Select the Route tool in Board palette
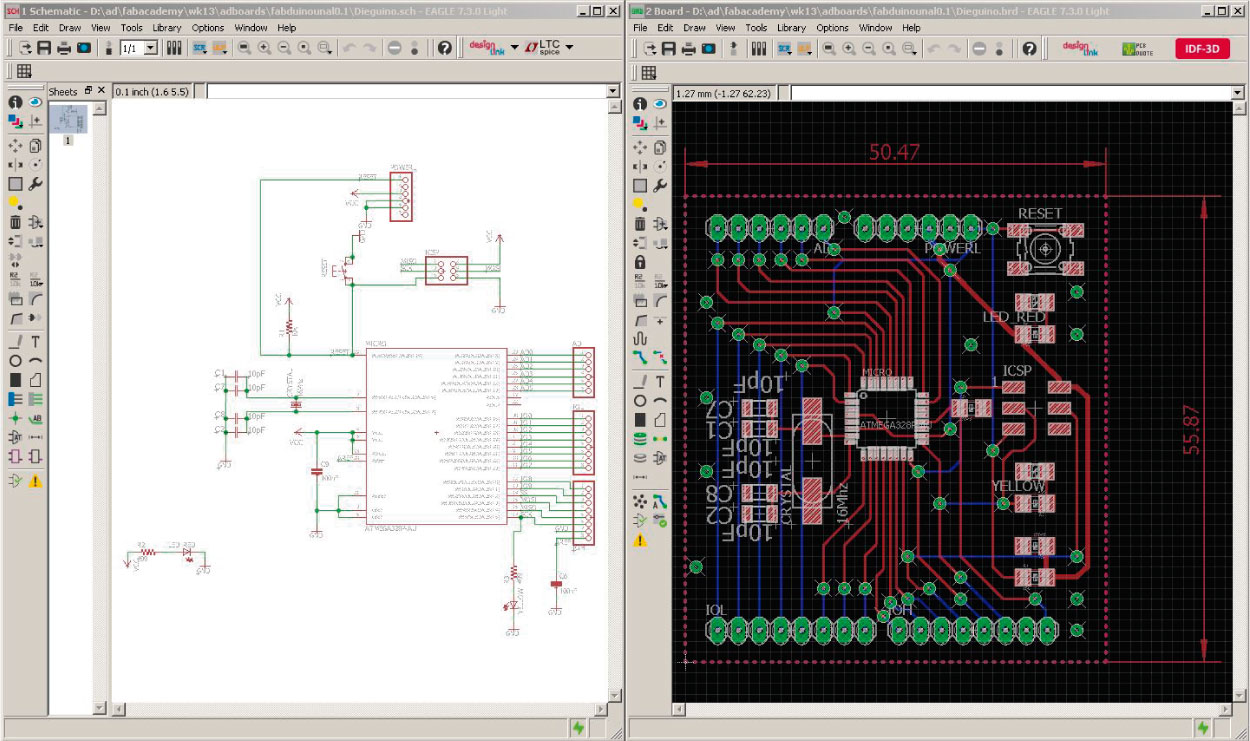This screenshot has height=741, width=1250. pos(640,357)
